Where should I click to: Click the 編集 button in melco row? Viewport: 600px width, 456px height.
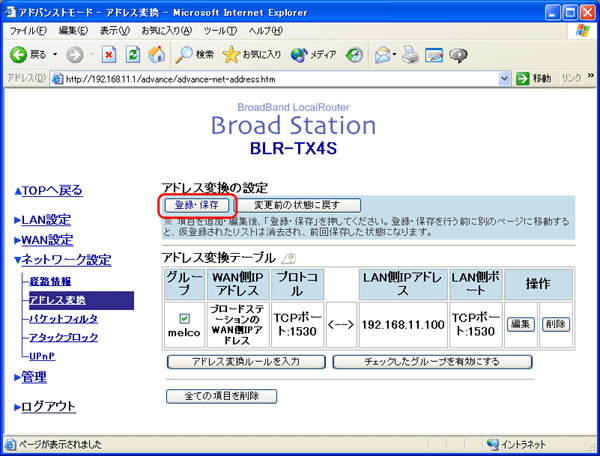click(520, 324)
